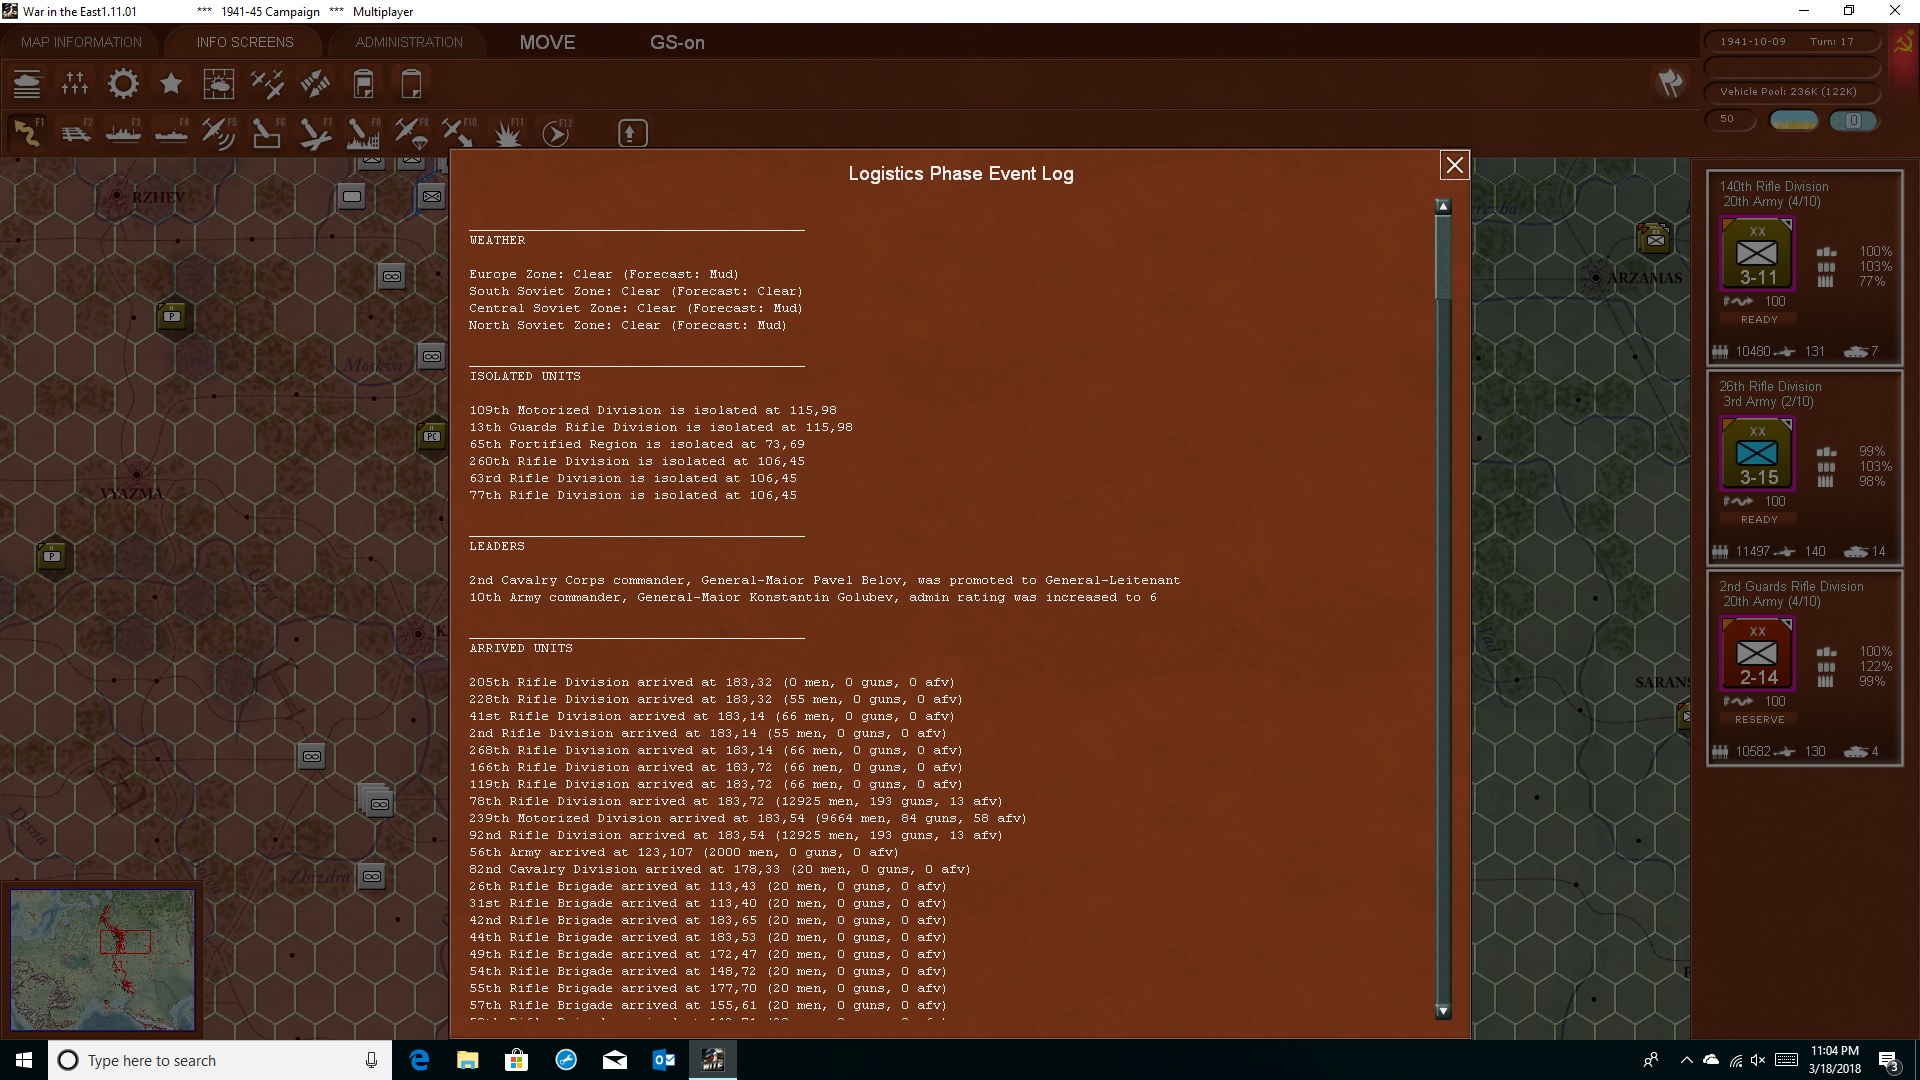This screenshot has height=1080, width=1920.
Task: Select the P unit counter near Rzhev
Action: coord(172,316)
